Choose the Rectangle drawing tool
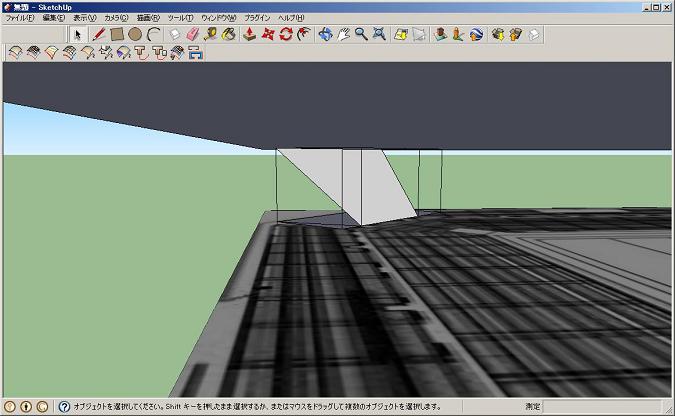The width and height of the screenshot is (675, 416). (x=116, y=35)
